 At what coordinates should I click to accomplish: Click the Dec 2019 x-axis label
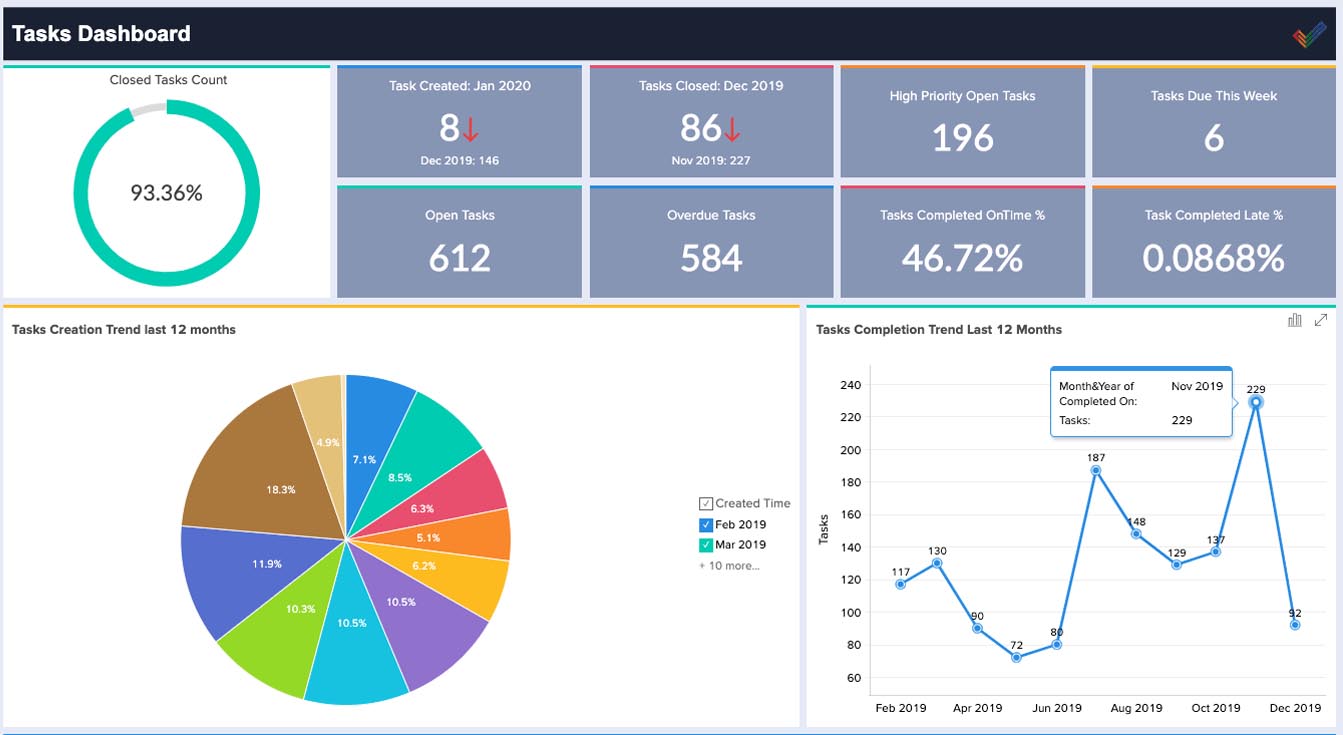pyautogui.click(x=1295, y=708)
